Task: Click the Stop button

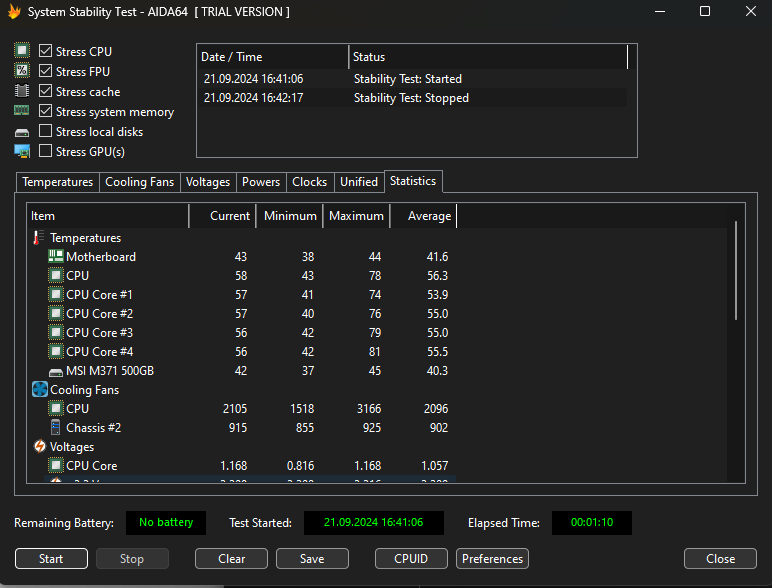Action: click(x=132, y=558)
